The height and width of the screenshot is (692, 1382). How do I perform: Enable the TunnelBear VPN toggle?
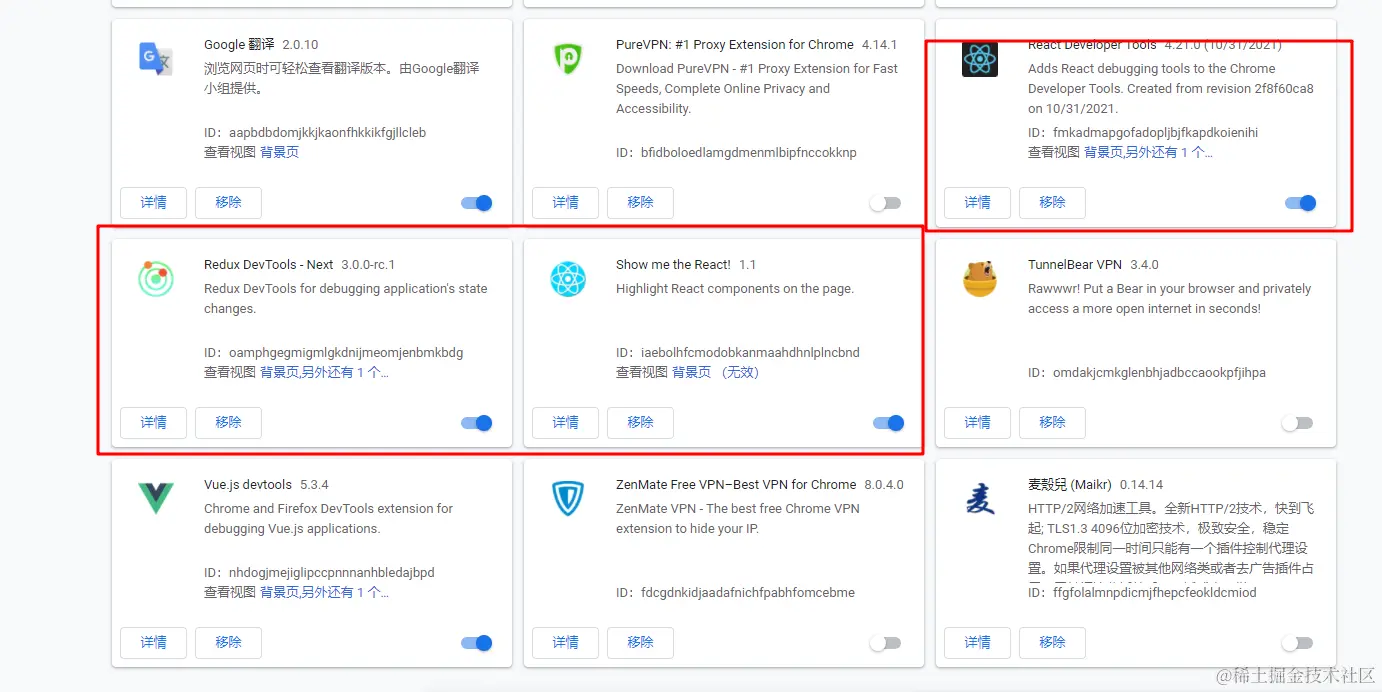point(1297,423)
